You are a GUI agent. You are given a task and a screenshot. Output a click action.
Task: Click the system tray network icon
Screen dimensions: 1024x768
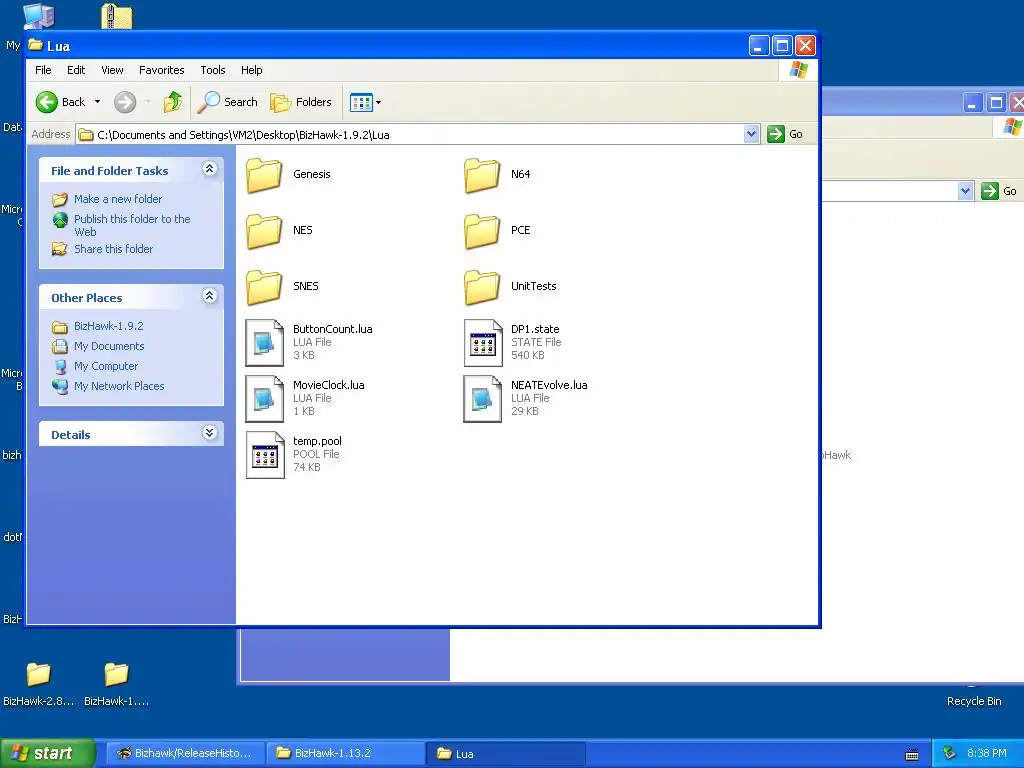click(949, 754)
